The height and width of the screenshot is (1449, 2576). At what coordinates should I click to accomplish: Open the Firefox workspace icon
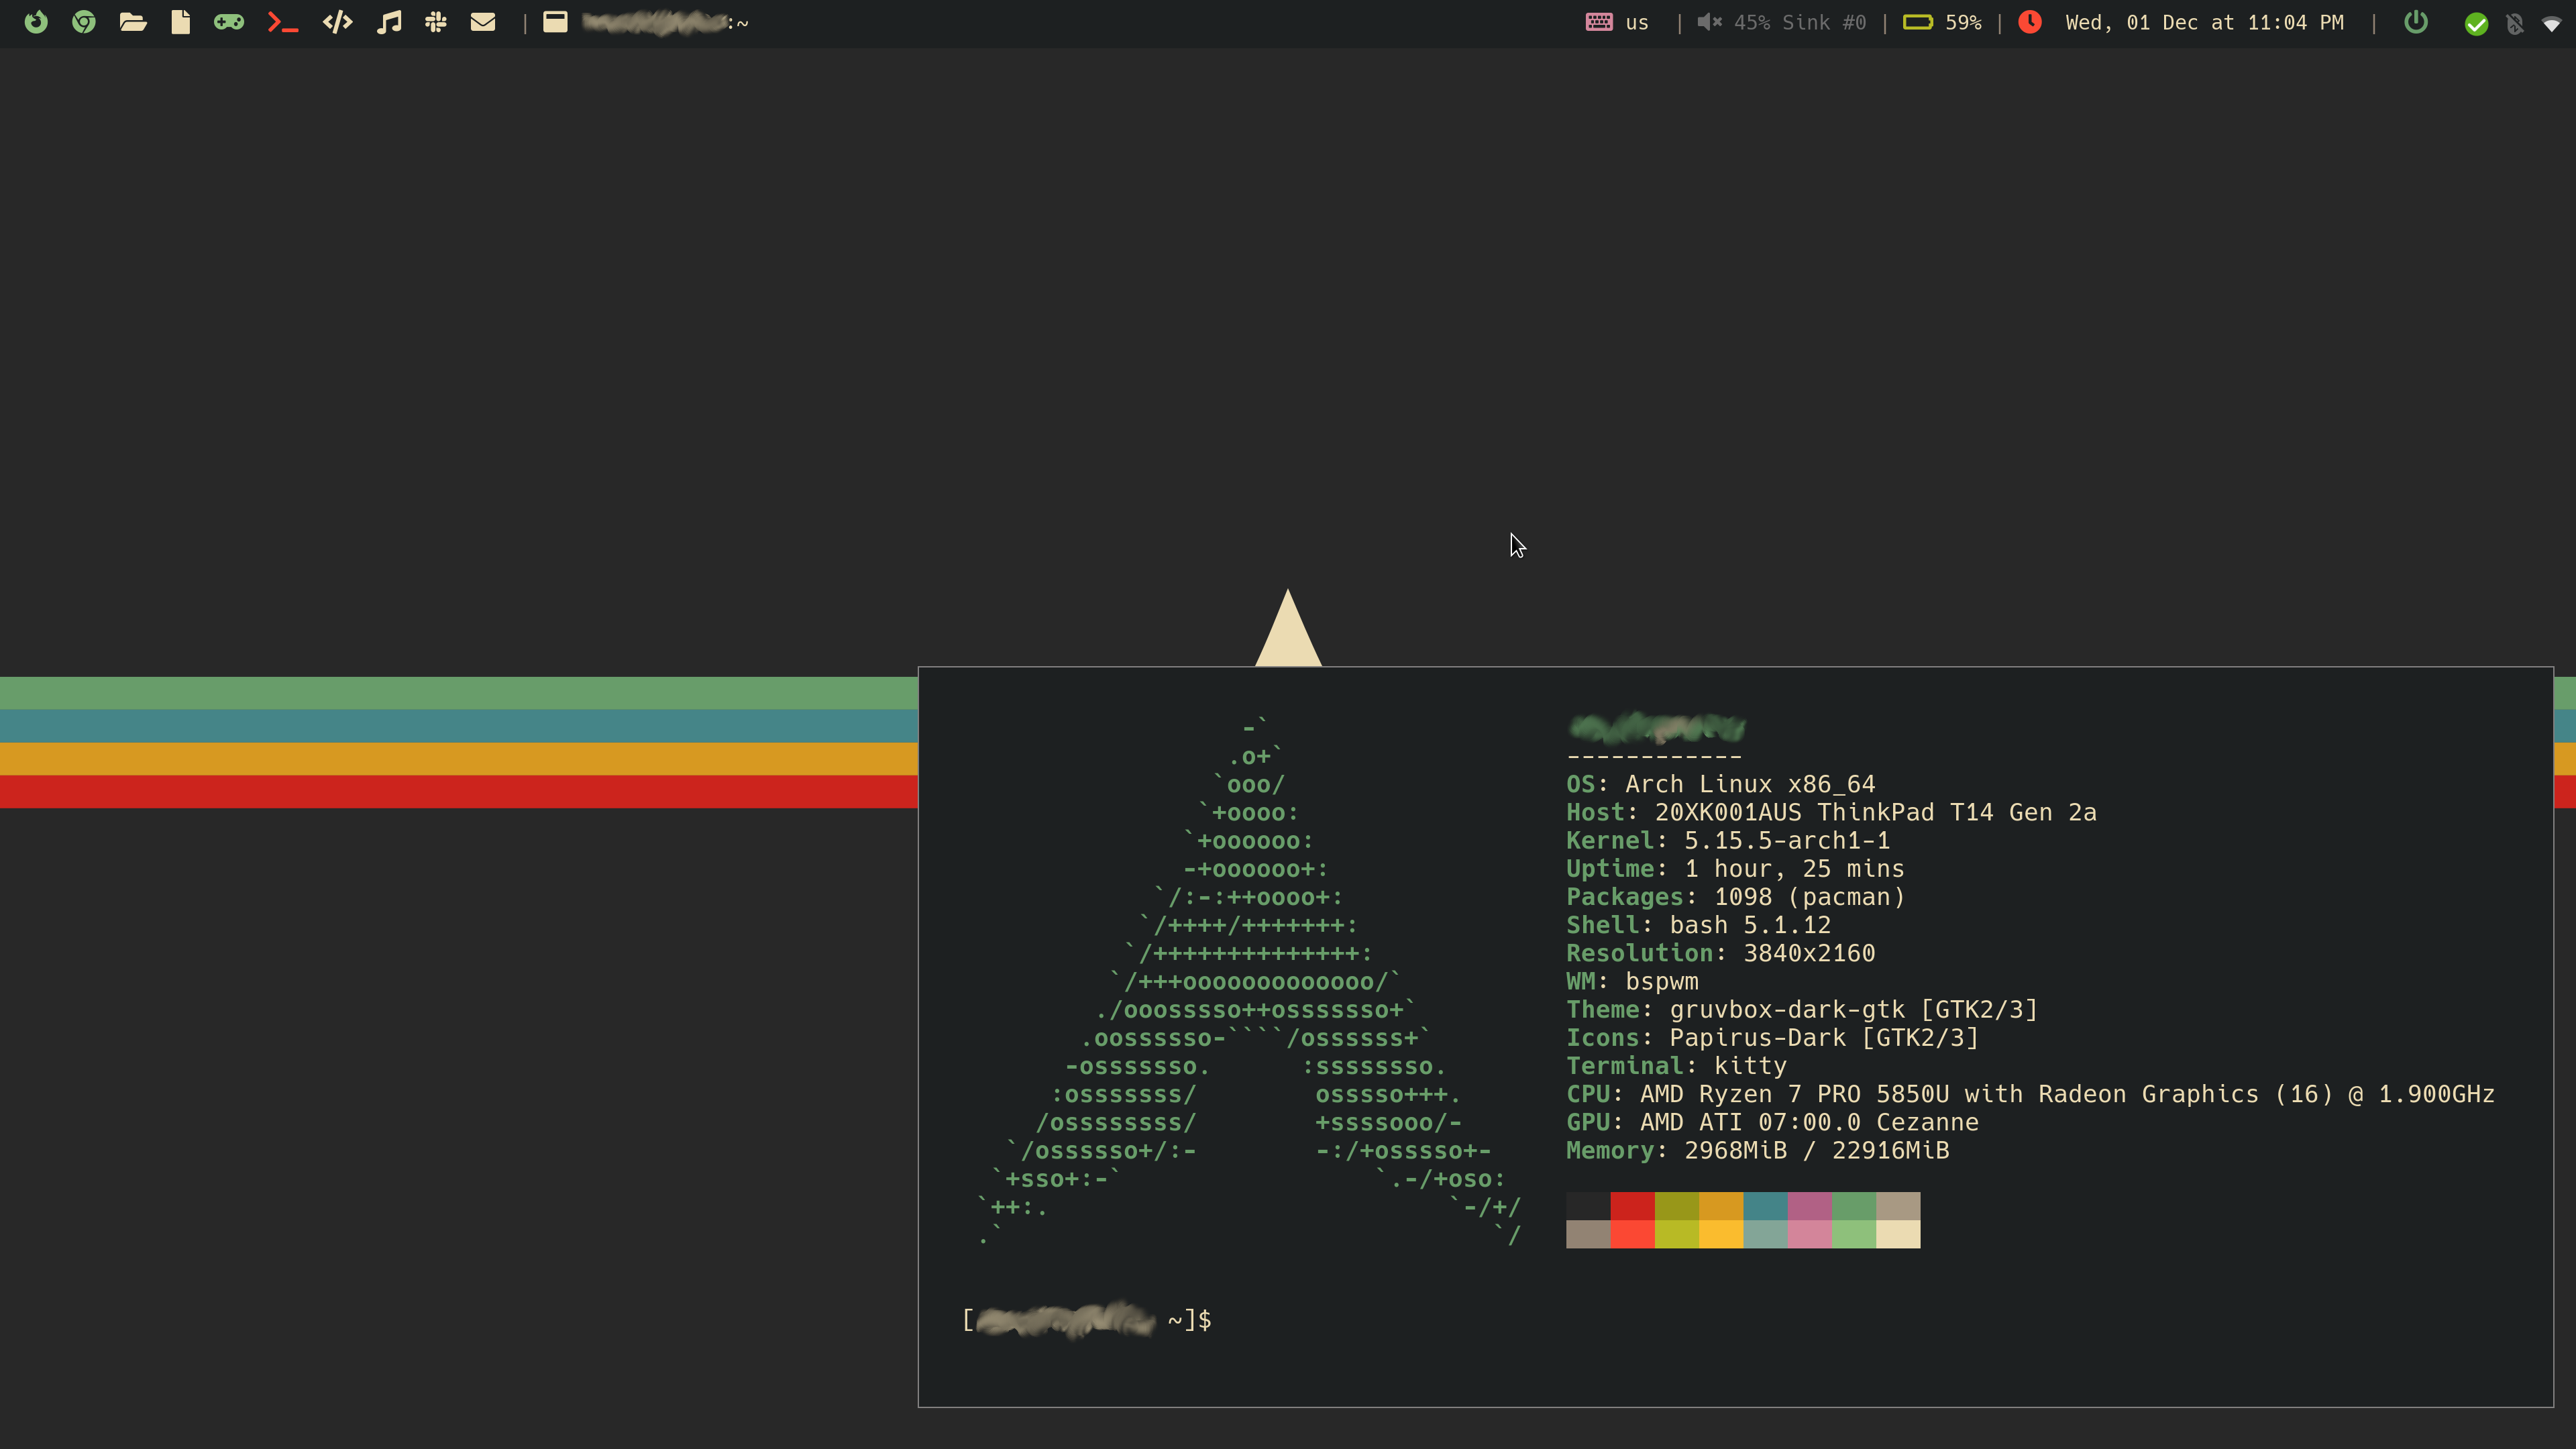point(36,22)
